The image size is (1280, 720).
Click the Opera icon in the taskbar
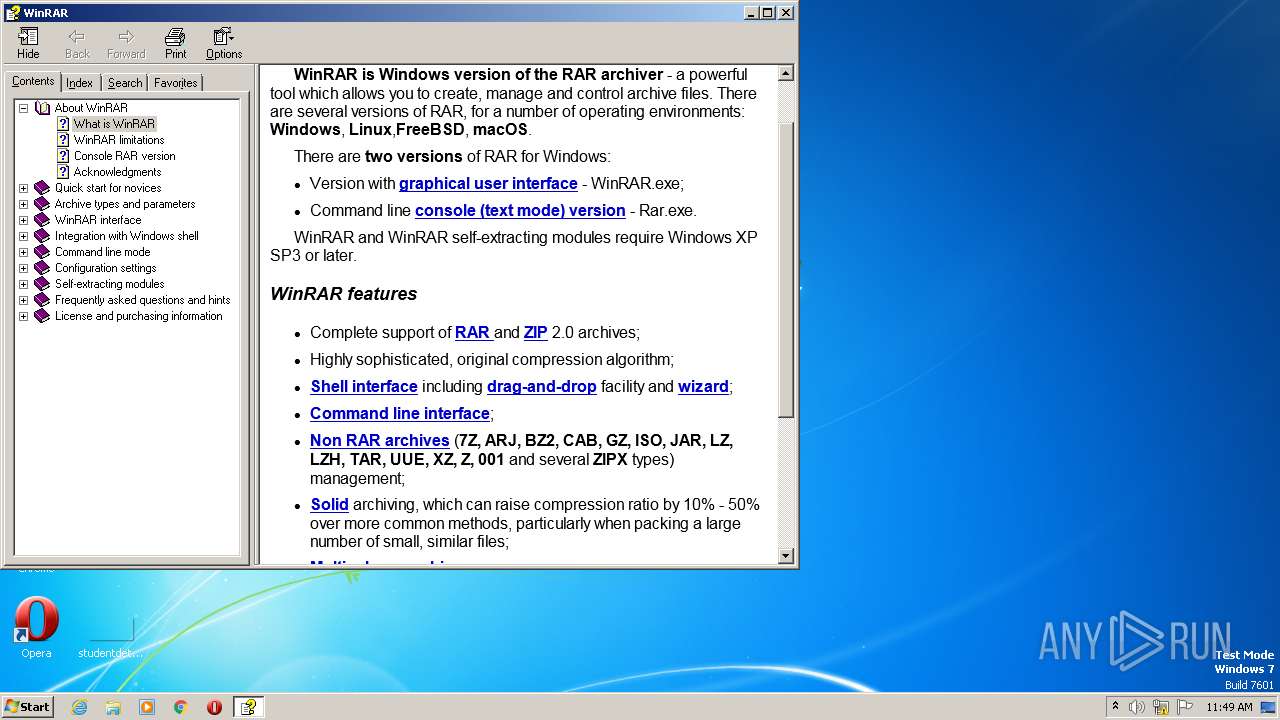pyautogui.click(x=214, y=707)
